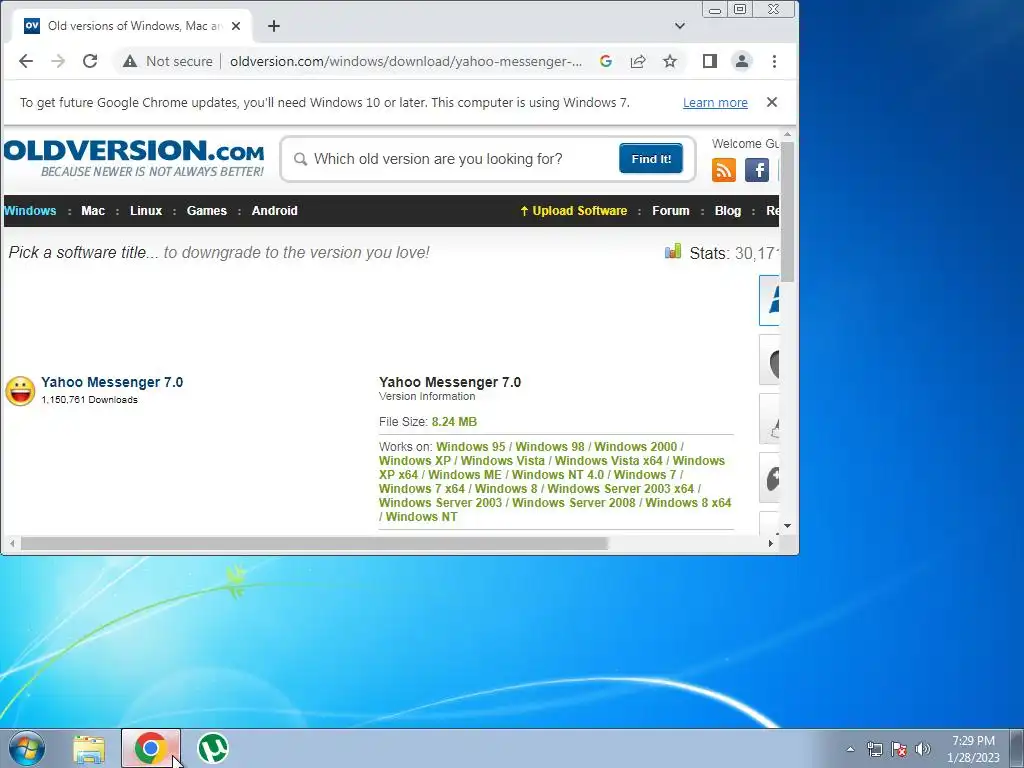Screen dimensions: 1024x768
Task: Open a new tab
Action: pyautogui.click(x=274, y=26)
